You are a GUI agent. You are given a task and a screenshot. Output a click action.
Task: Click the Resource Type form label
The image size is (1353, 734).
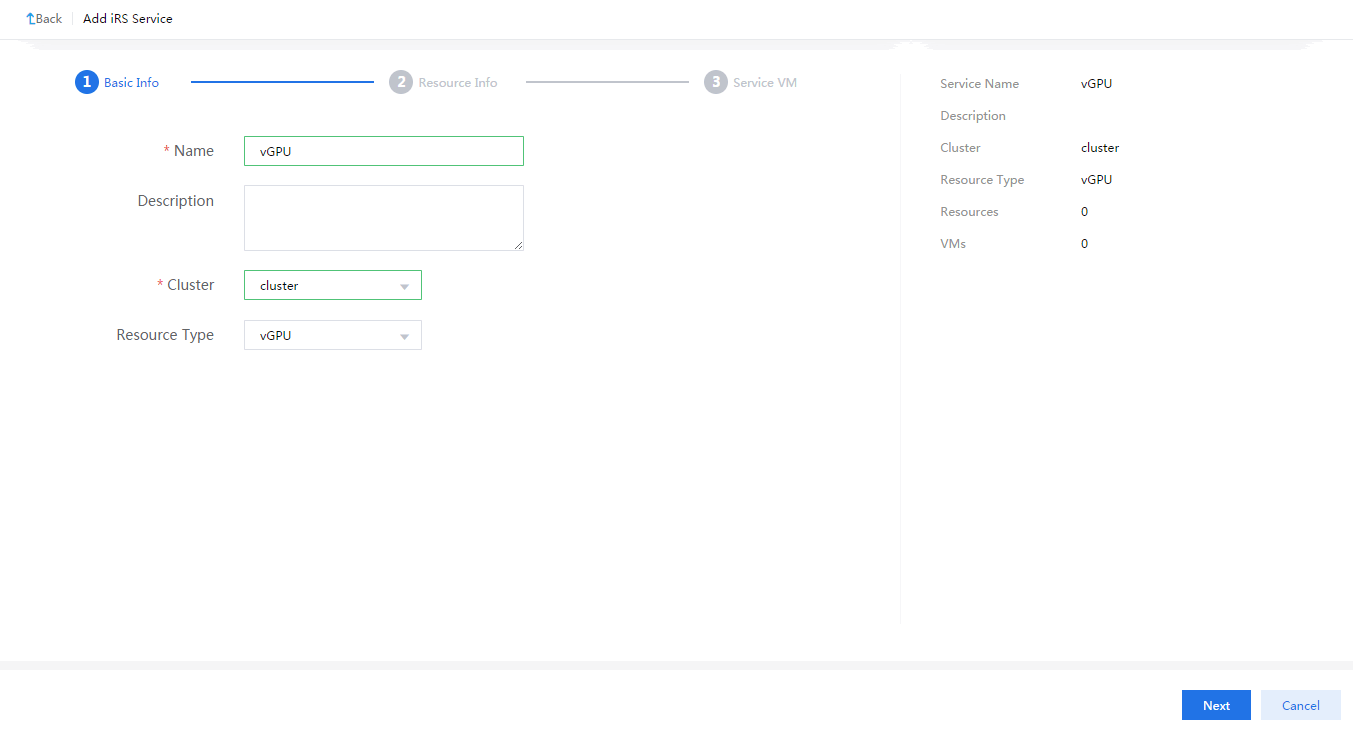pos(165,335)
